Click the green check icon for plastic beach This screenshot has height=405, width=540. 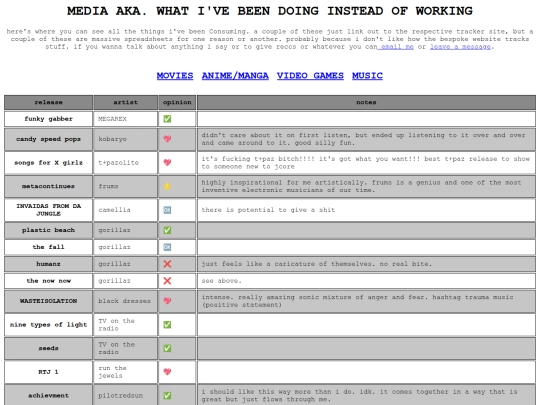(167, 230)
